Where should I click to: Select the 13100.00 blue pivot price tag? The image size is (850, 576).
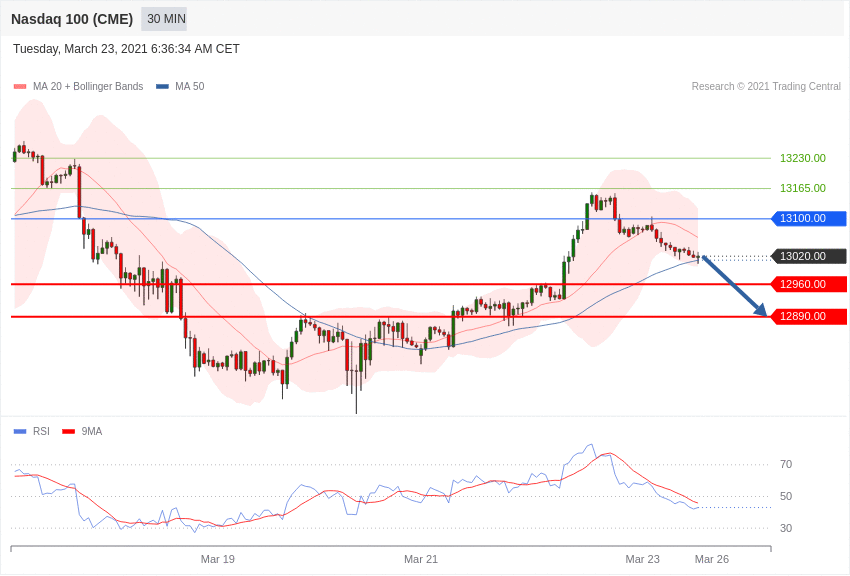pos(809,218)
